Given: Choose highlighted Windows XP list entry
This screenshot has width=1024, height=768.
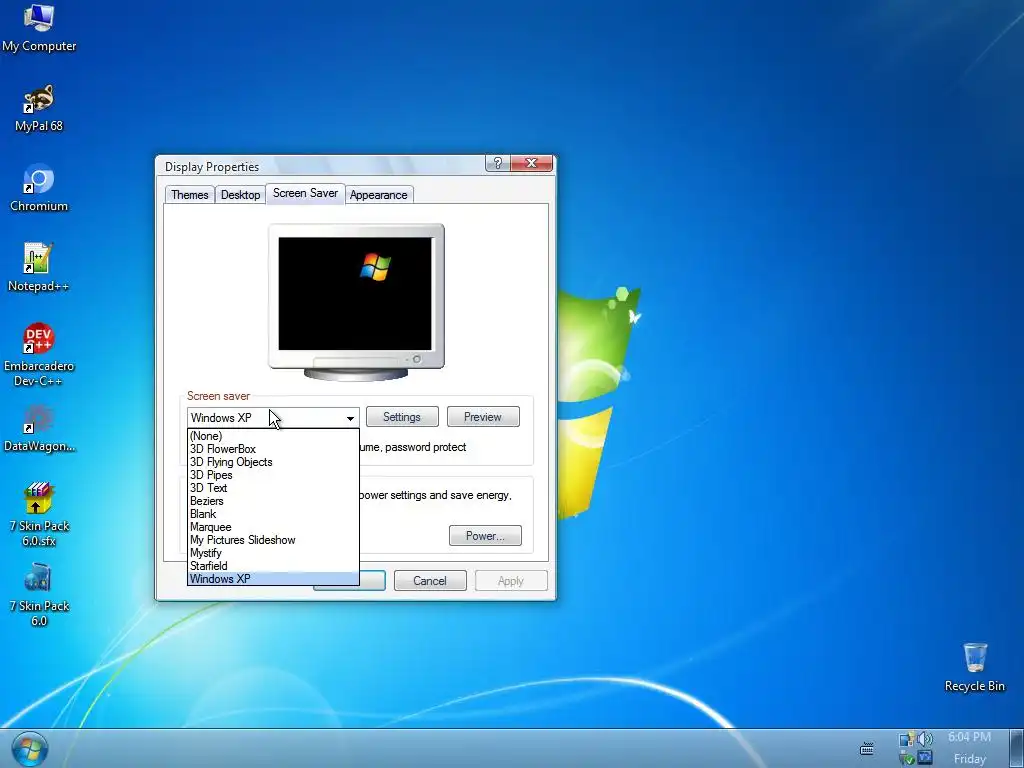Looking at the screenshot, I should pos(273,579).
